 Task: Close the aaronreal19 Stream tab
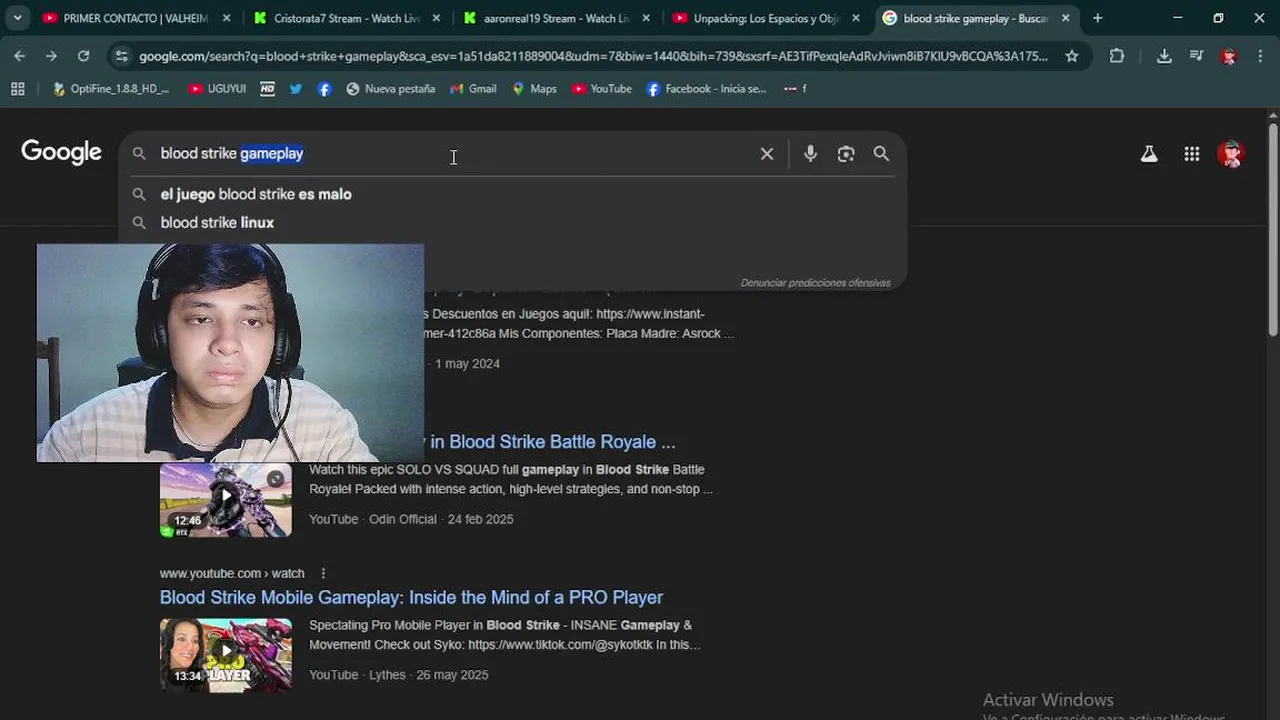(646, 18)
